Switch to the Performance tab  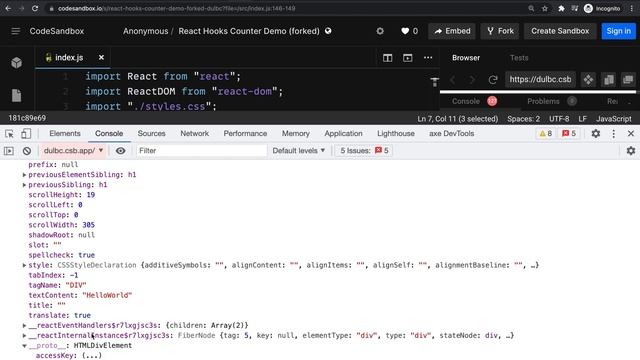click(x=245, y=133)
